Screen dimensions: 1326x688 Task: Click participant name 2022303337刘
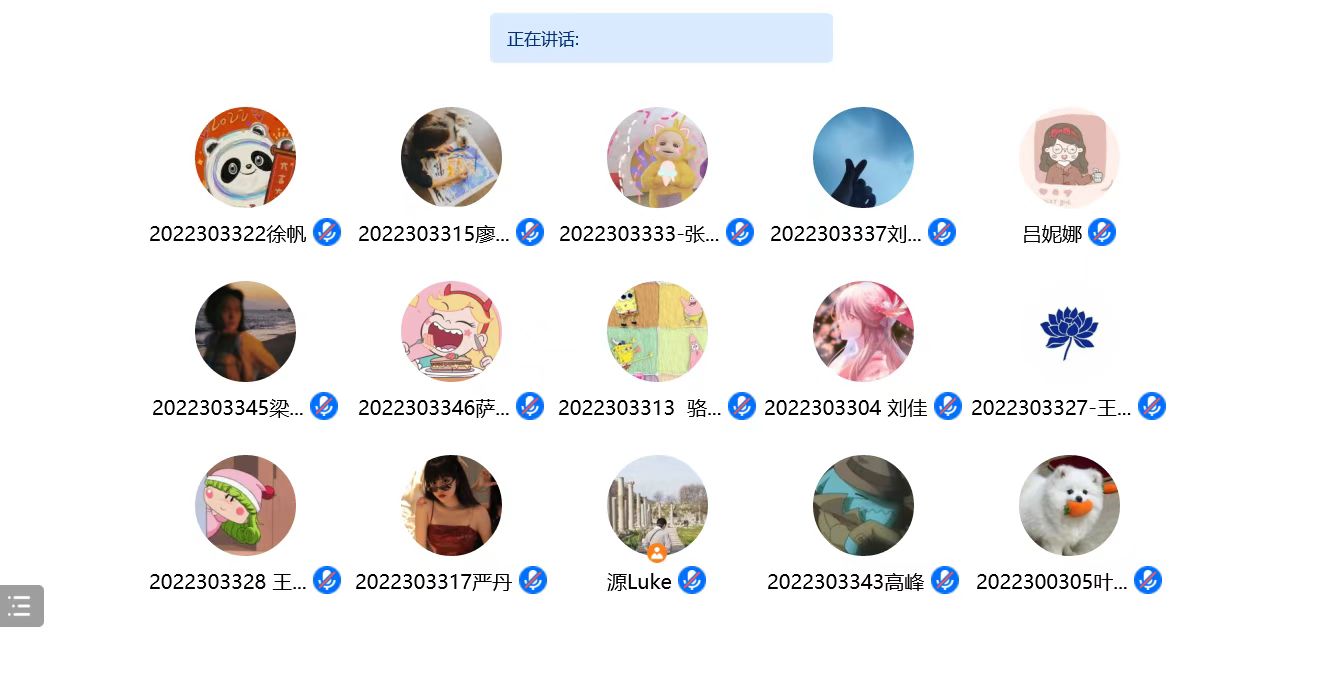[846, 234]
